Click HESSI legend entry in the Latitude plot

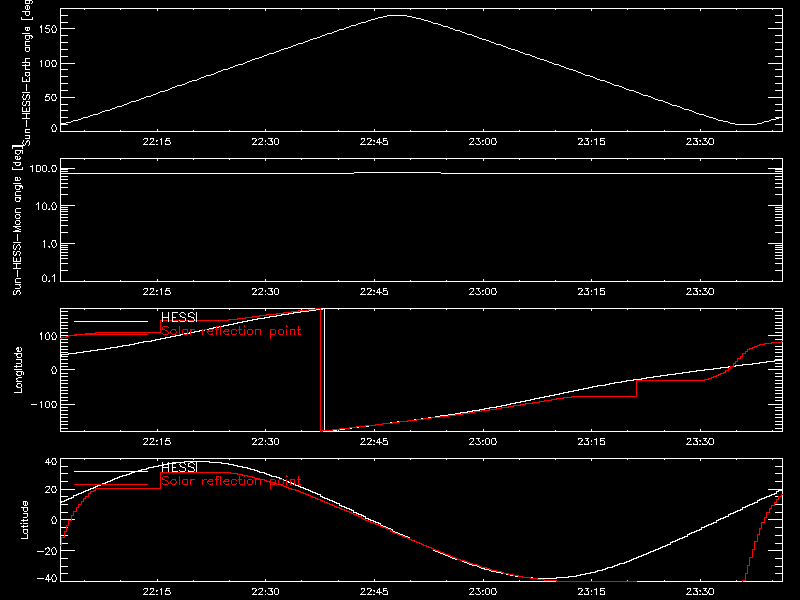click(179, 467)
